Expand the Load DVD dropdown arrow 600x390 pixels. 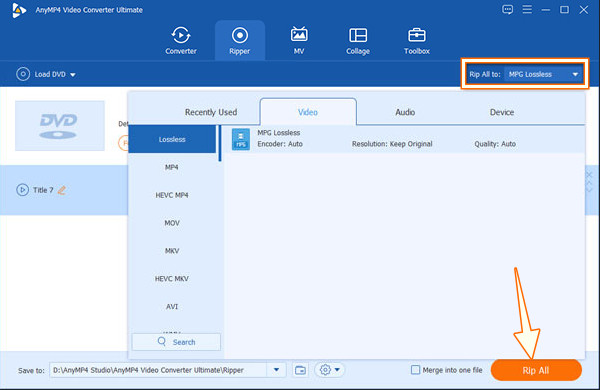(73, 75)
